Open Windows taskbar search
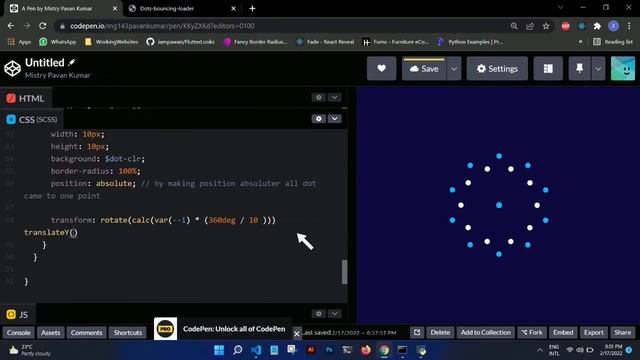Image resolution: width=640 pixels, height=360 pixels. click(238, 350)
